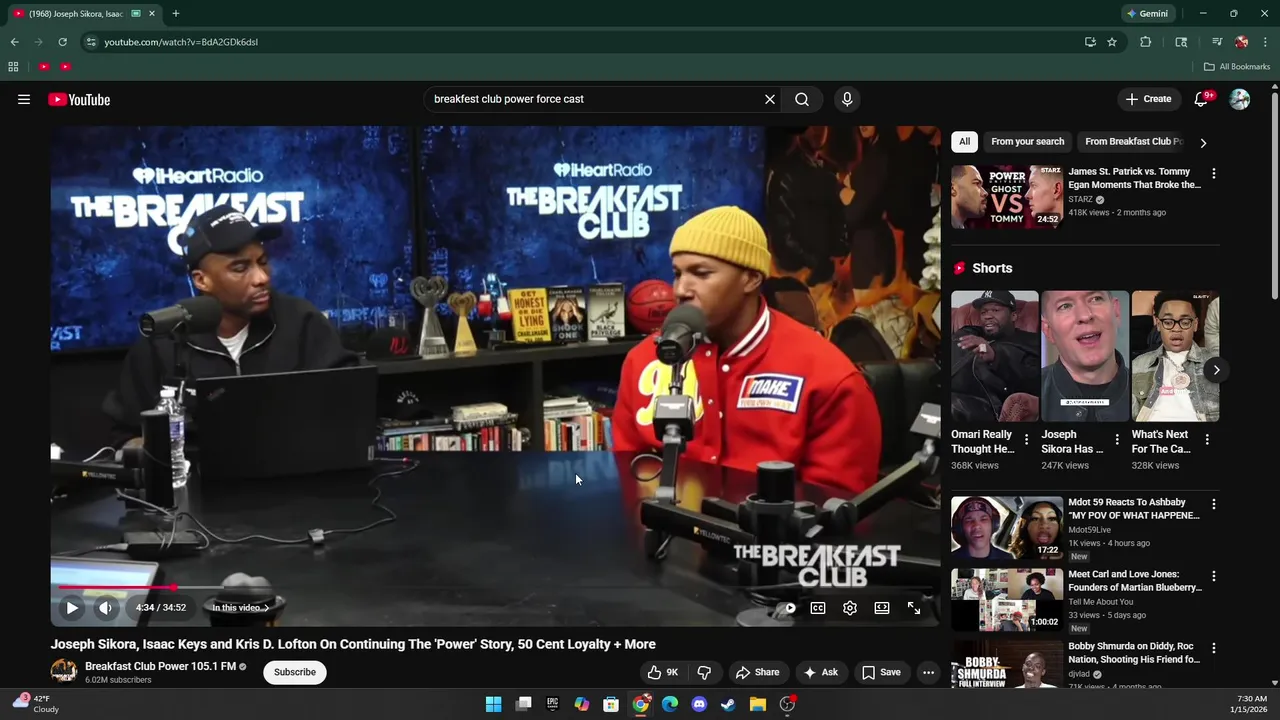The image size is (1280, 720).
Task: Select the 'All' filter chip
Action: point(964,141)
